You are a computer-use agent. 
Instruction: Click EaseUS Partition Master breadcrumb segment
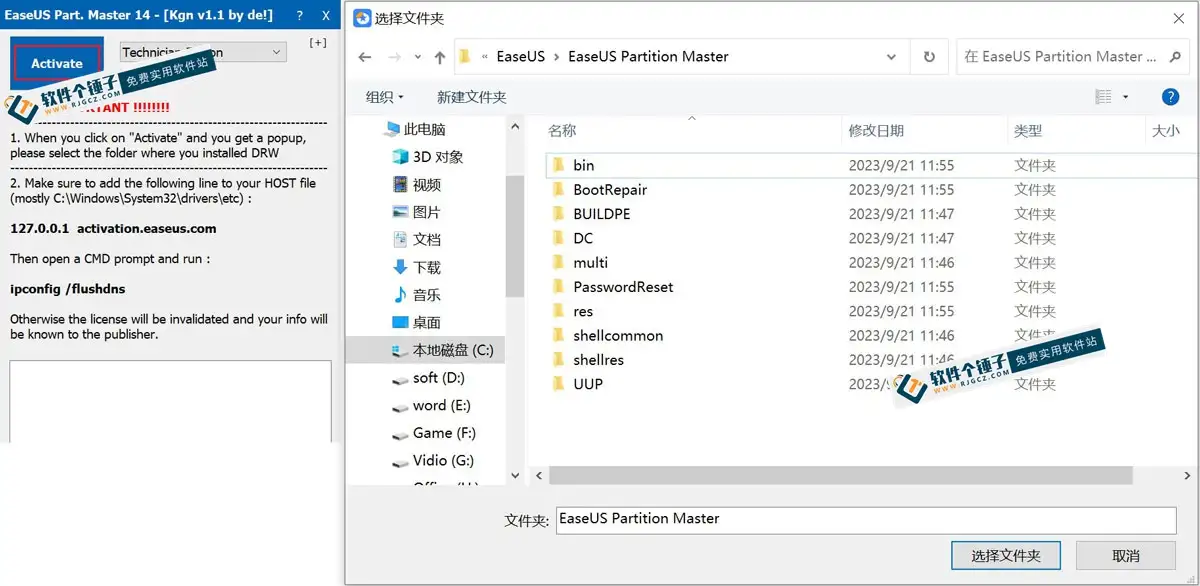(648, 57)
